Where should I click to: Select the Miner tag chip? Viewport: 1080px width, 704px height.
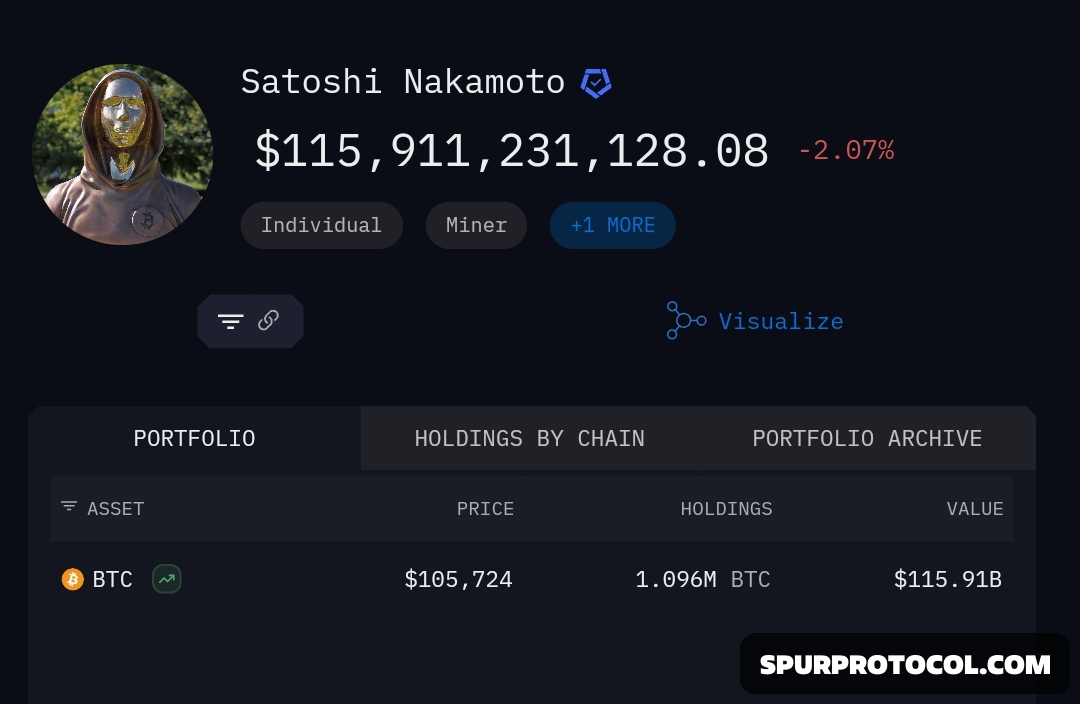click(x=477, y=225)
